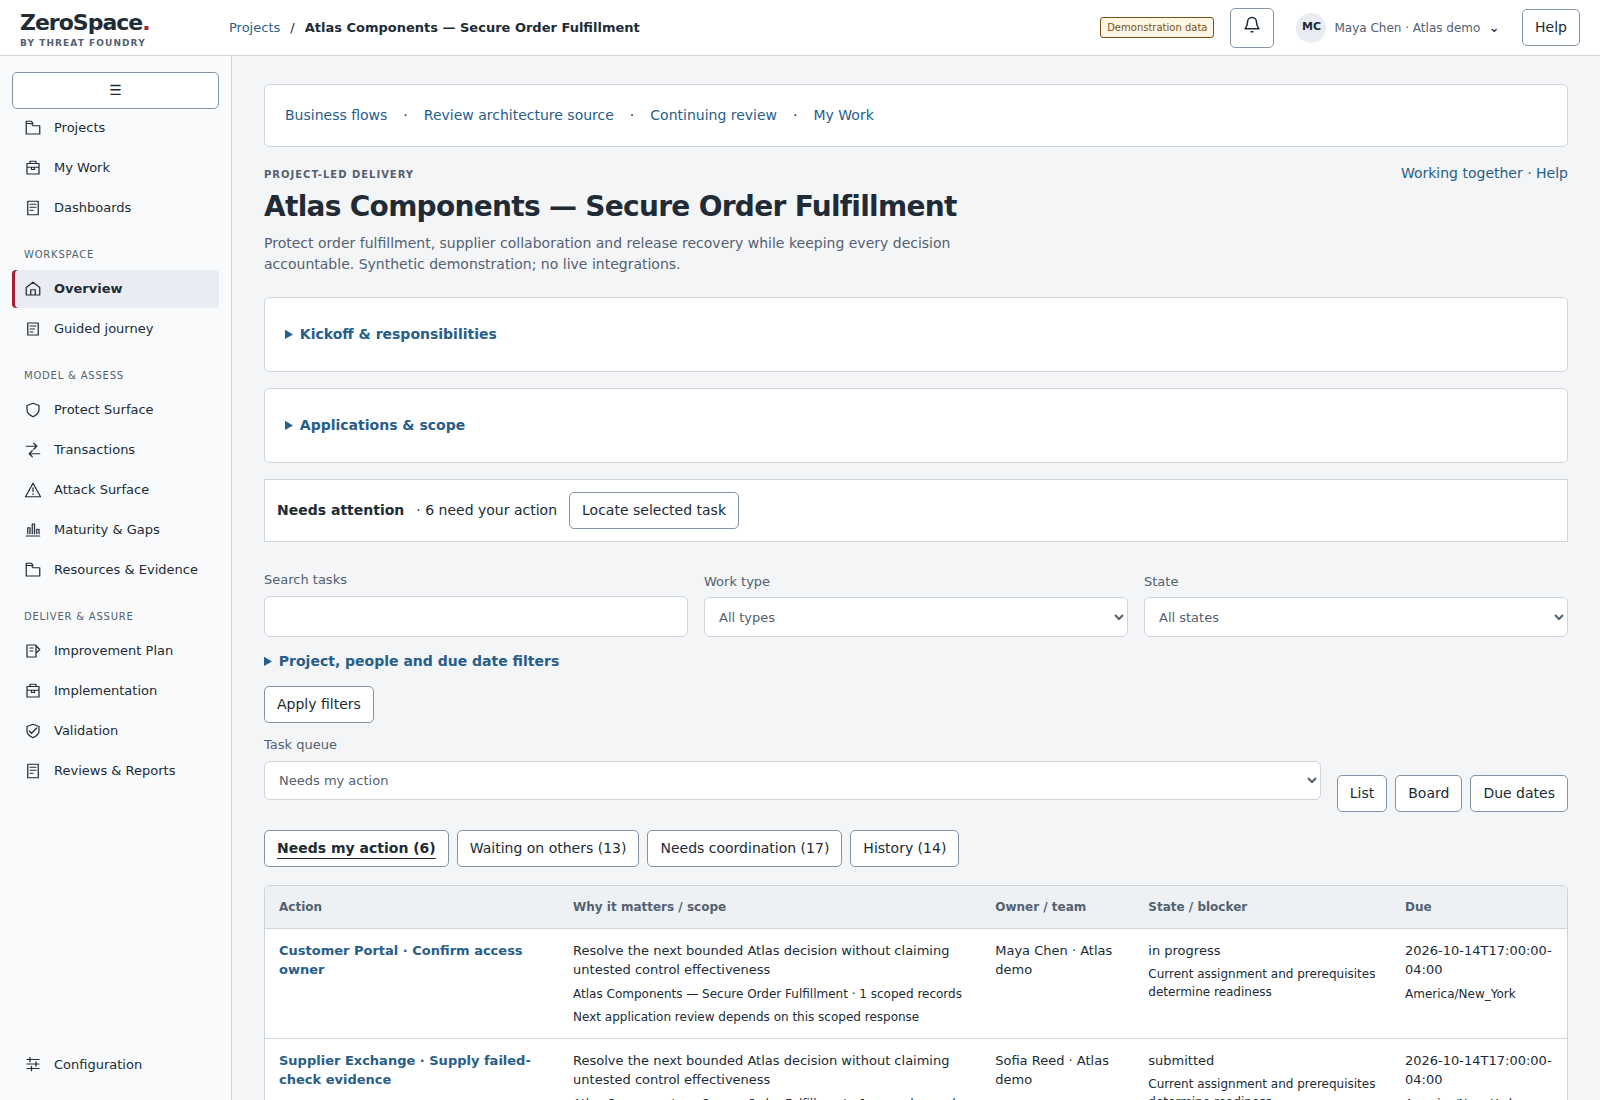Switch to Waiting on others tab
This screenshot has height=1100, width=1600.
coord(548,848)
